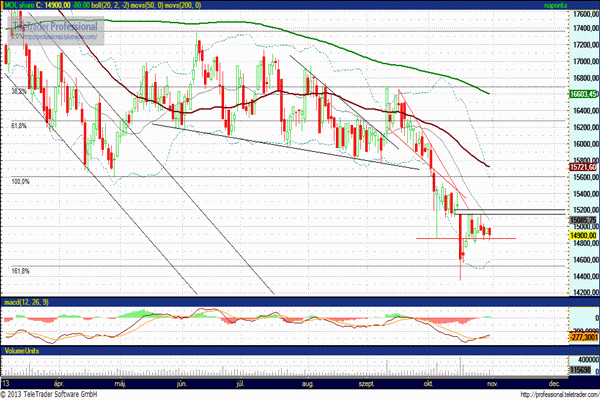Select the gray 15085,75 price tag
Screen dimensions: 600x400
[583, 220]
